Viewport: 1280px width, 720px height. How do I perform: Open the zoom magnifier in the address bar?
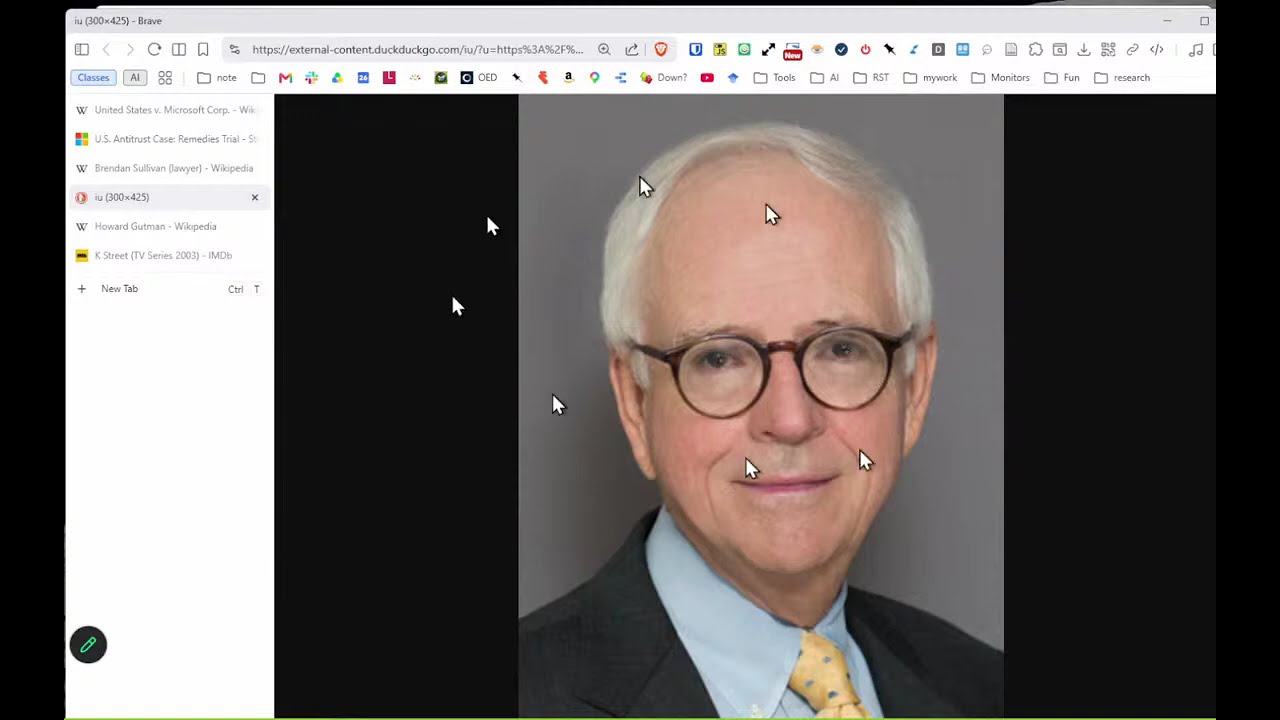tap(604, 49)
